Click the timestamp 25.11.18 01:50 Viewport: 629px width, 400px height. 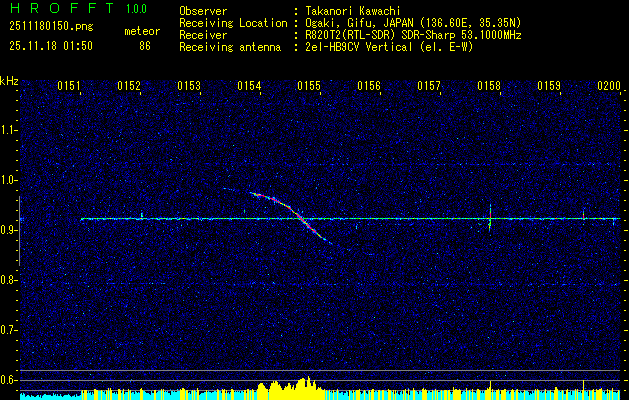[51, 46]
